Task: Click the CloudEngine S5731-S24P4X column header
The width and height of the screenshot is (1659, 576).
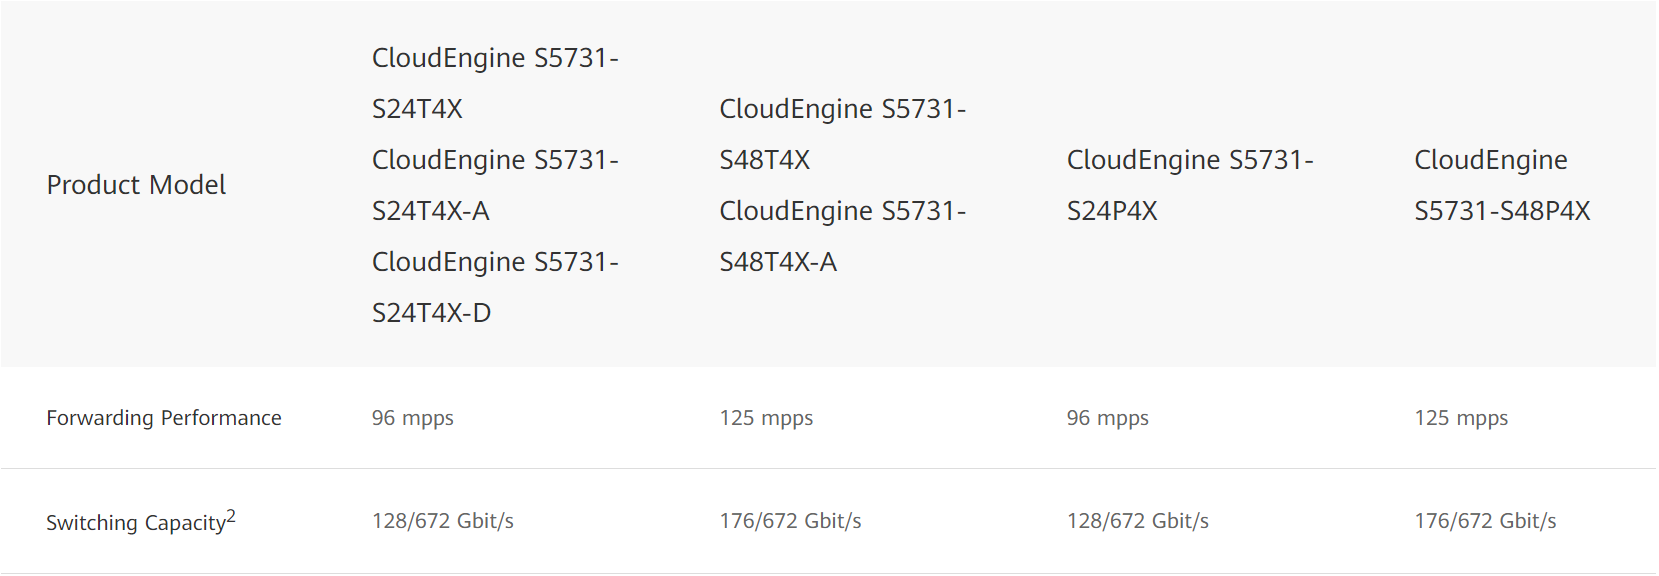Action: pos(1189,185)
